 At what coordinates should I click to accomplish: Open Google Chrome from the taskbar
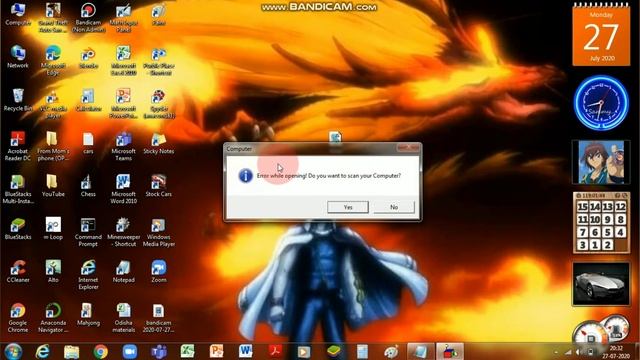(x=100, y=351)
